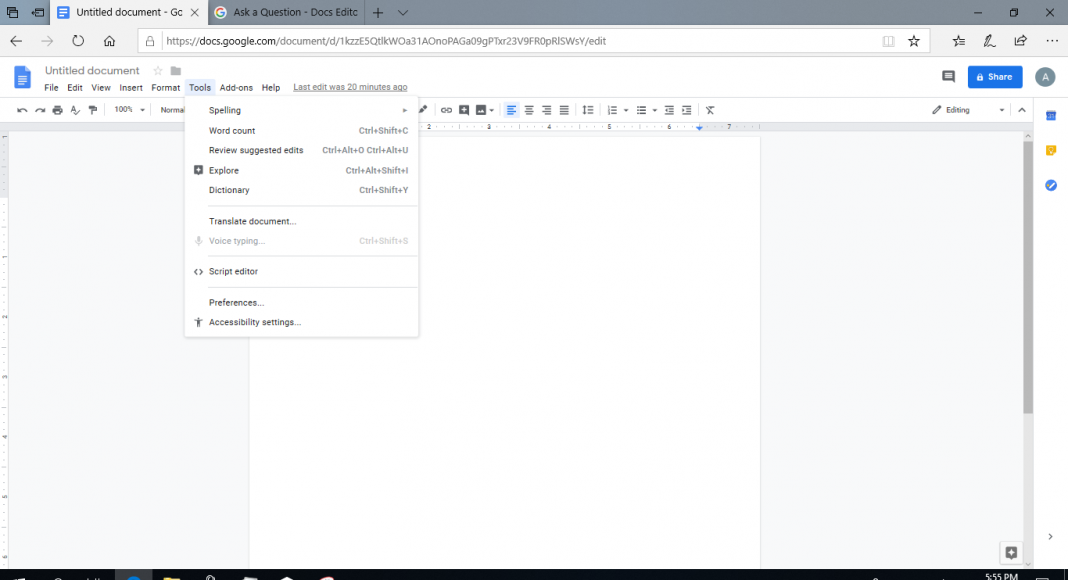Viewport: 1068px width, 580px height.
Task: Select Translate document option
Action: (301, 221)
